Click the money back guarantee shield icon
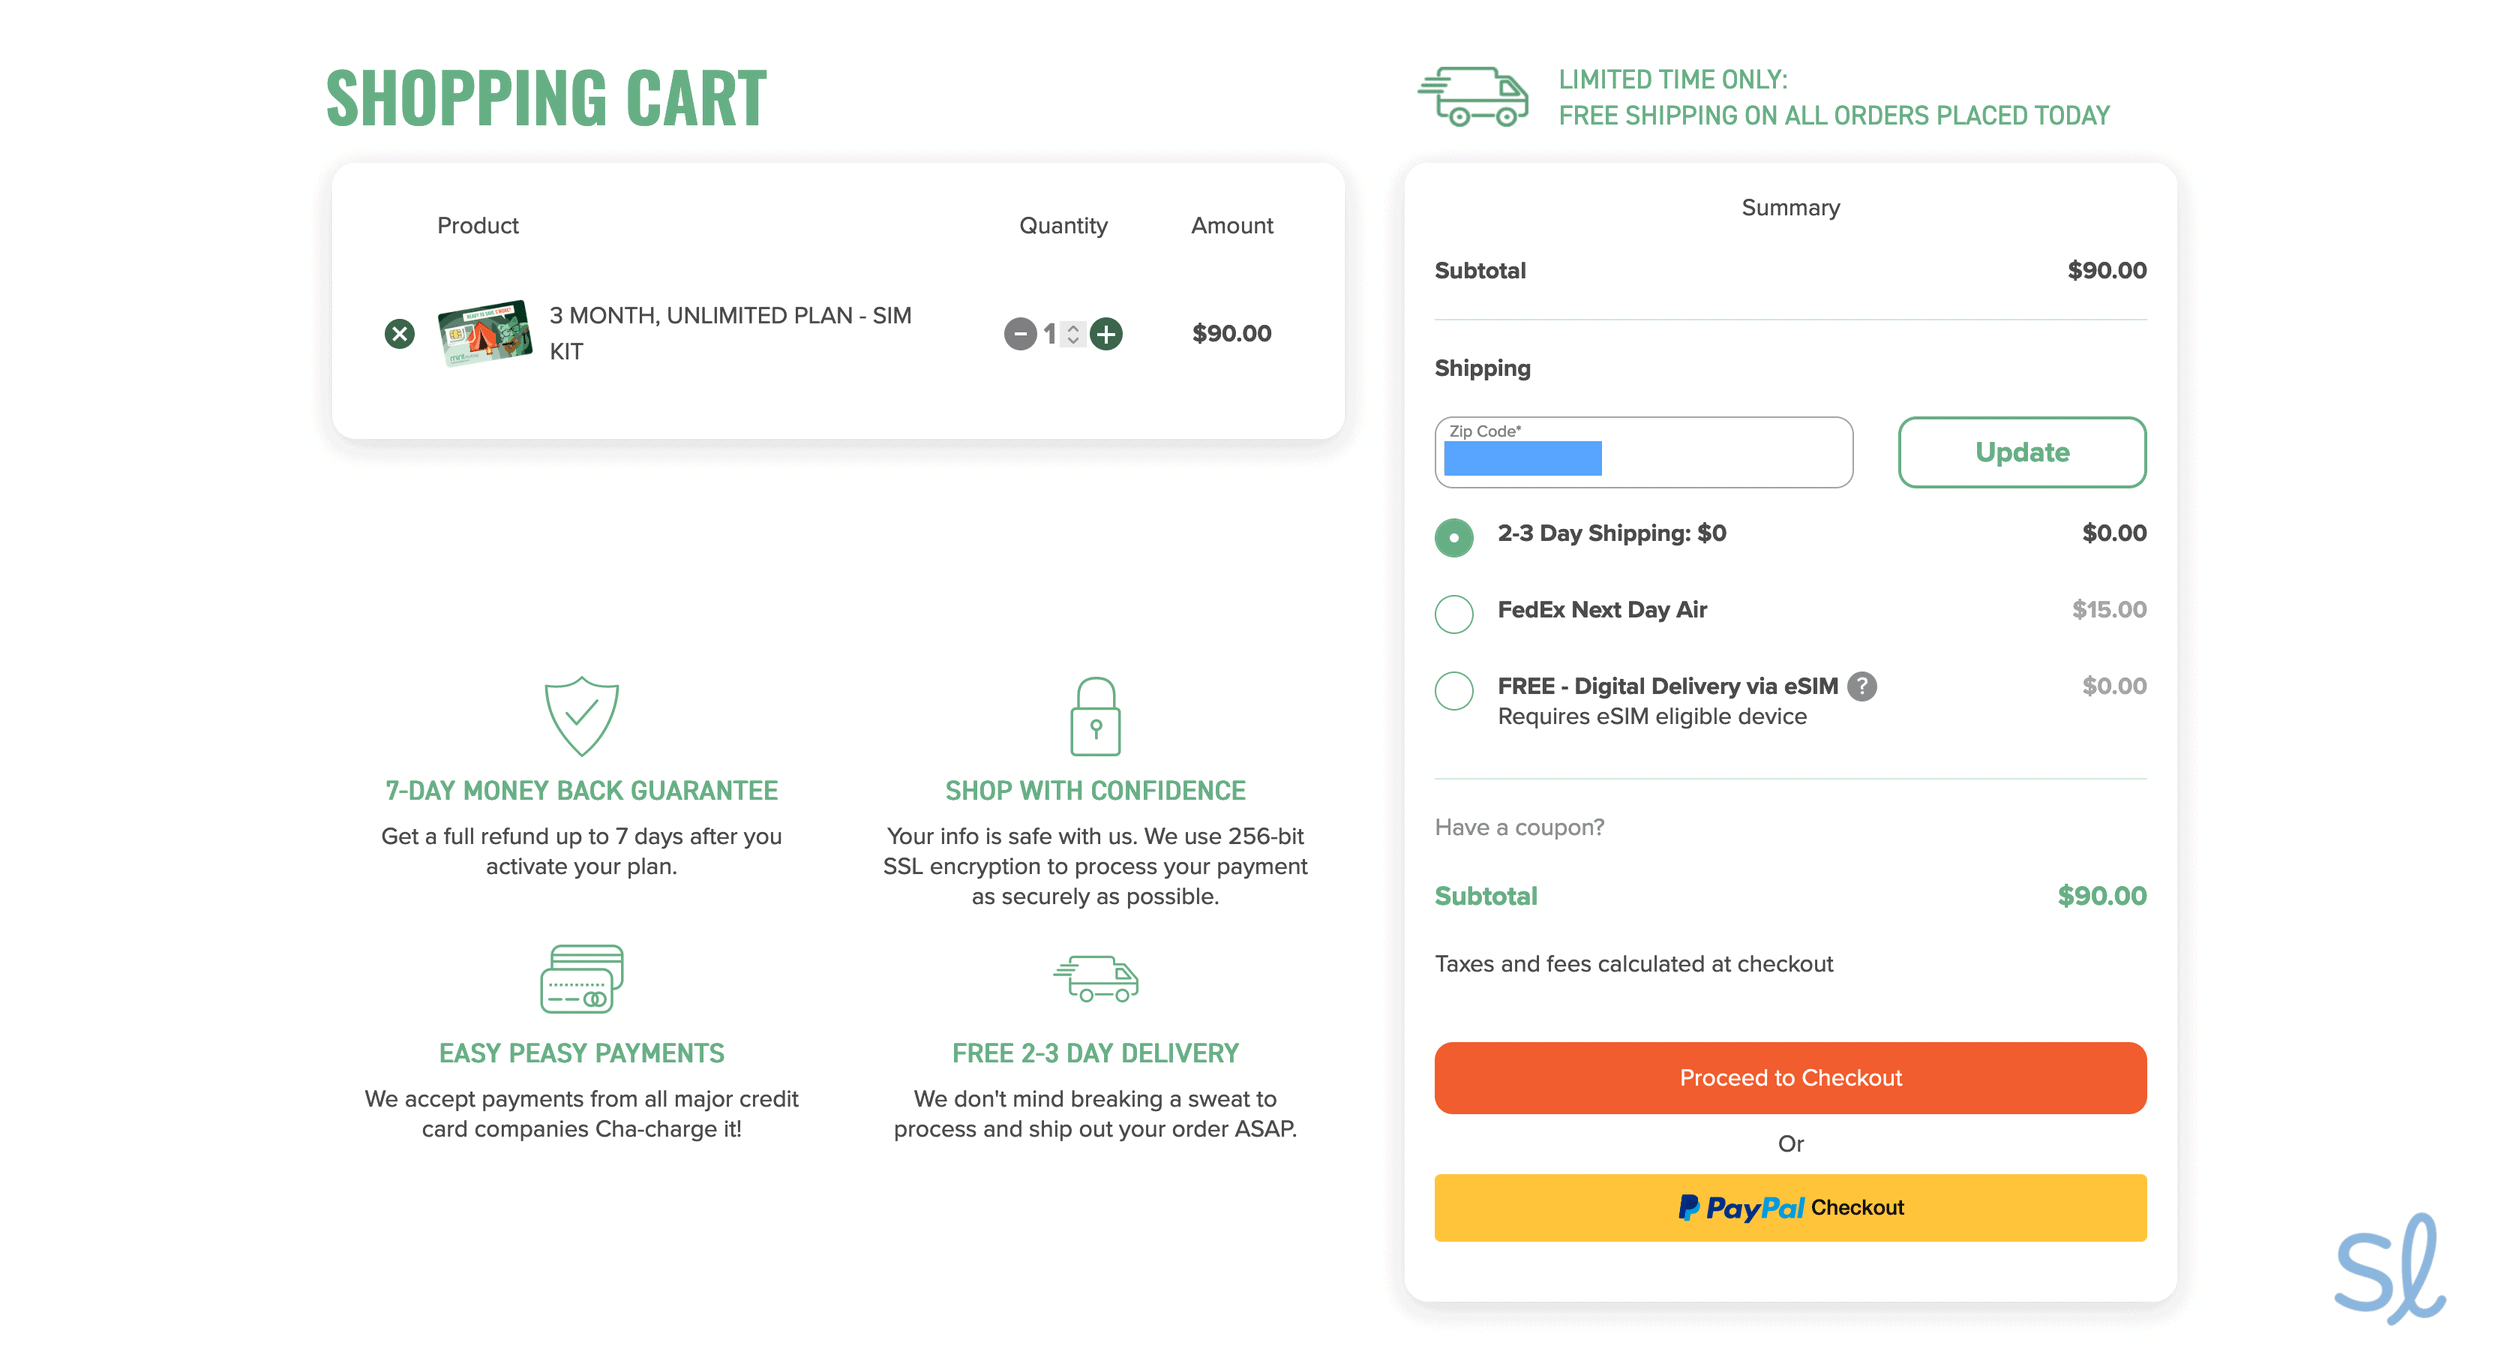Image resolution: width=2499 pixels, height=1370 pixels. 581,716
